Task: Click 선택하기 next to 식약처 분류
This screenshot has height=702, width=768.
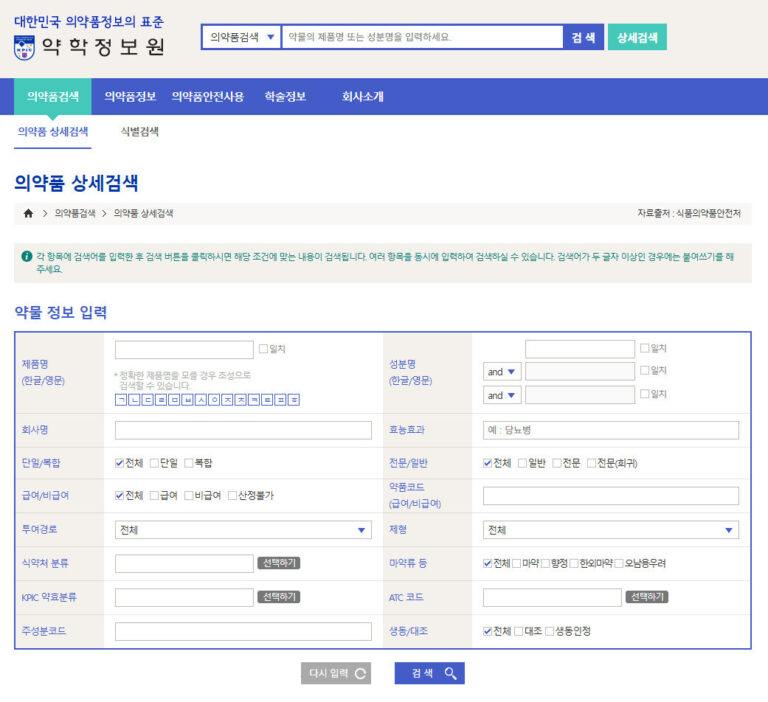Action: (279, 563)
